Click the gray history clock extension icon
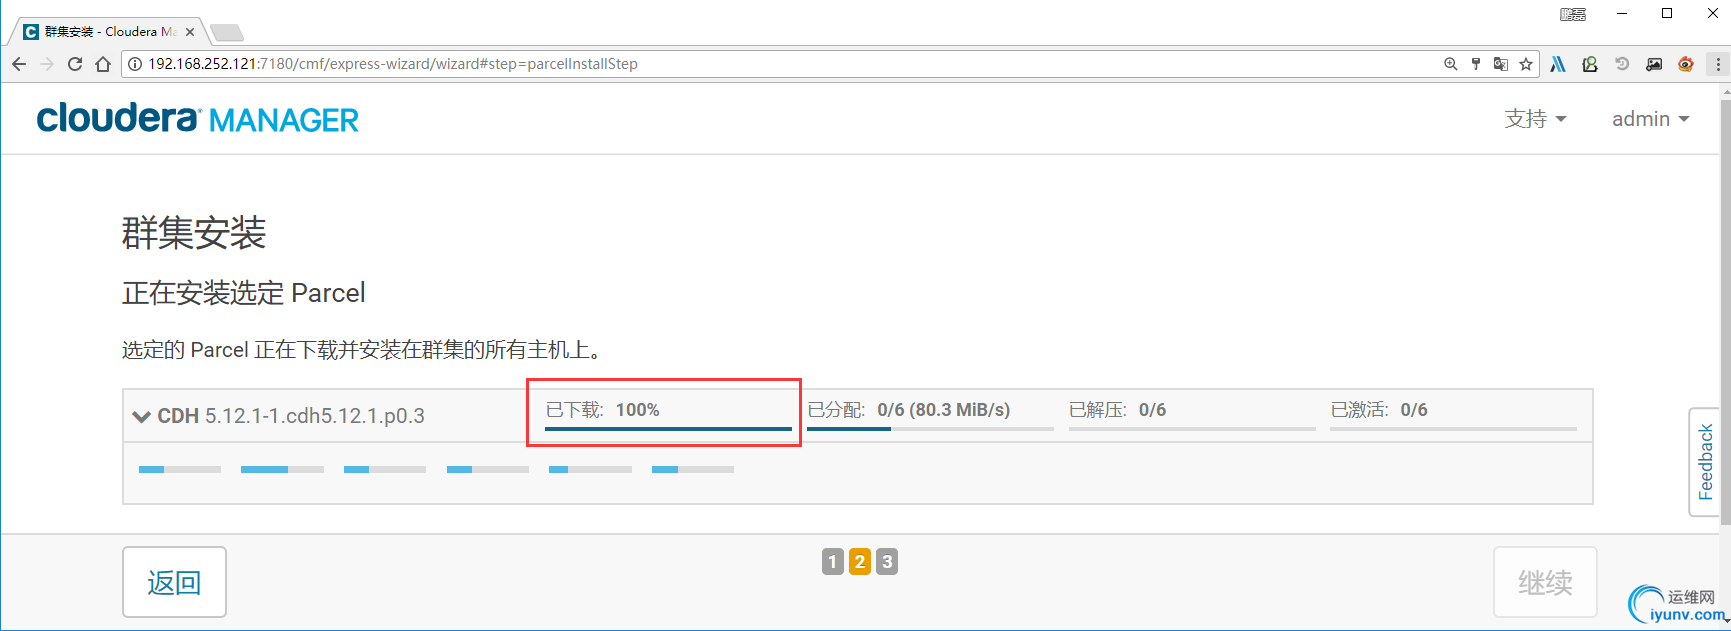Image resolution: width=1731 pixels, height=631 pixels. point(1622,64)
